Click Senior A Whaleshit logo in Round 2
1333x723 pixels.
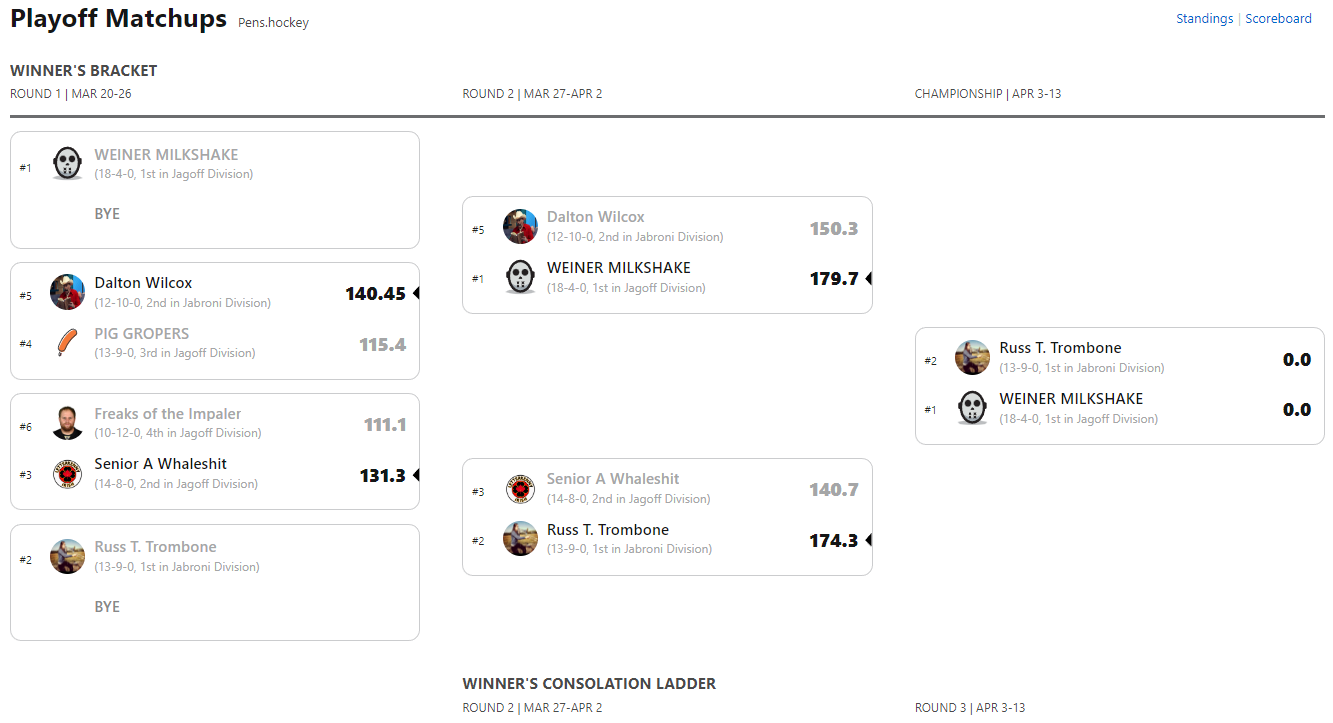520,489
